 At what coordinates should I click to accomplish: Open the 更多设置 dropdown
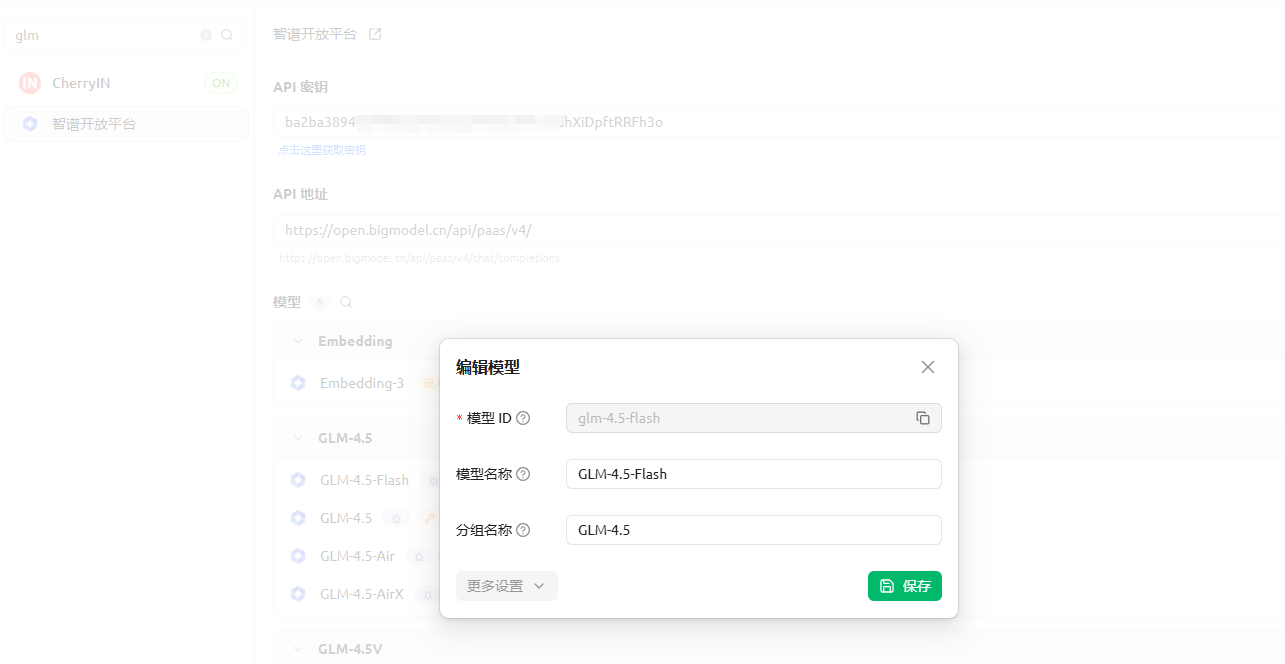[x=506, y=586]
